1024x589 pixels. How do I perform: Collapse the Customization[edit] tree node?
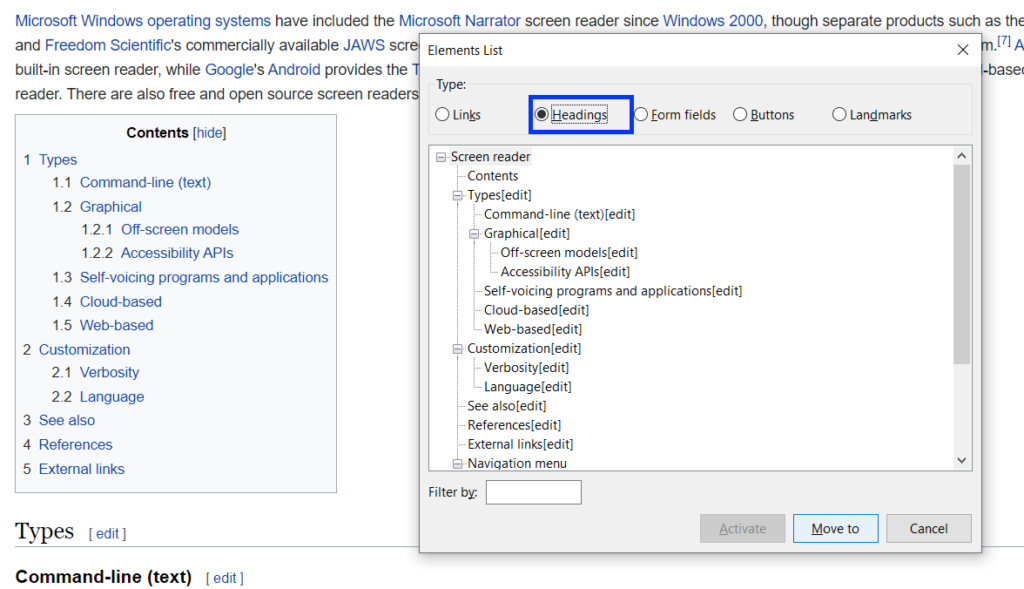point(458,349)
